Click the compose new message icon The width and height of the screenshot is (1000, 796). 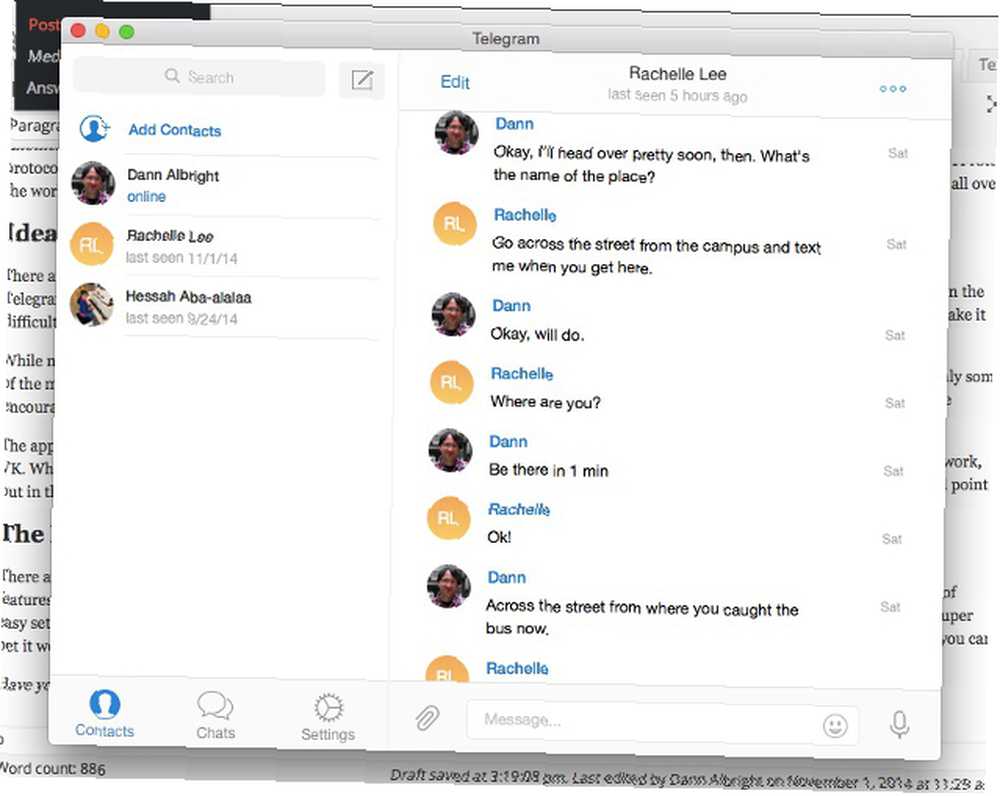[362, 80]
